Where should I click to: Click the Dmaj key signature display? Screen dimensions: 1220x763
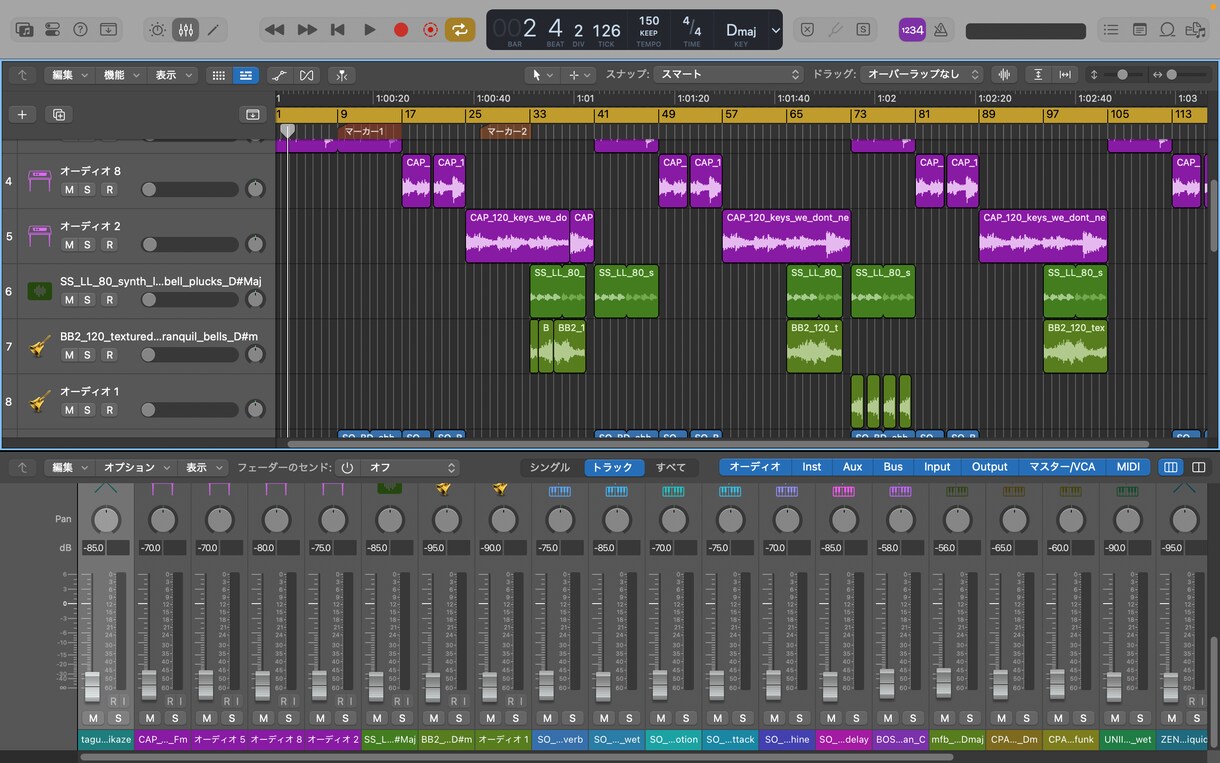741,30
